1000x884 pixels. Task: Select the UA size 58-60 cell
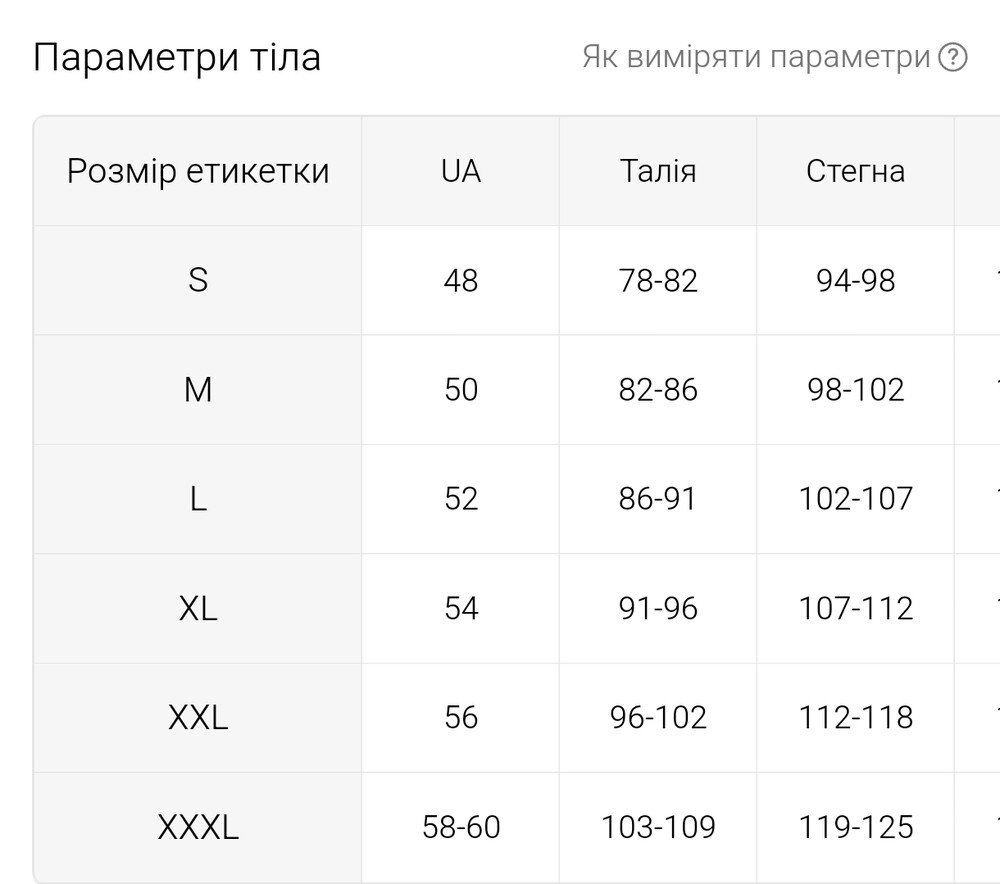(461, 827)
